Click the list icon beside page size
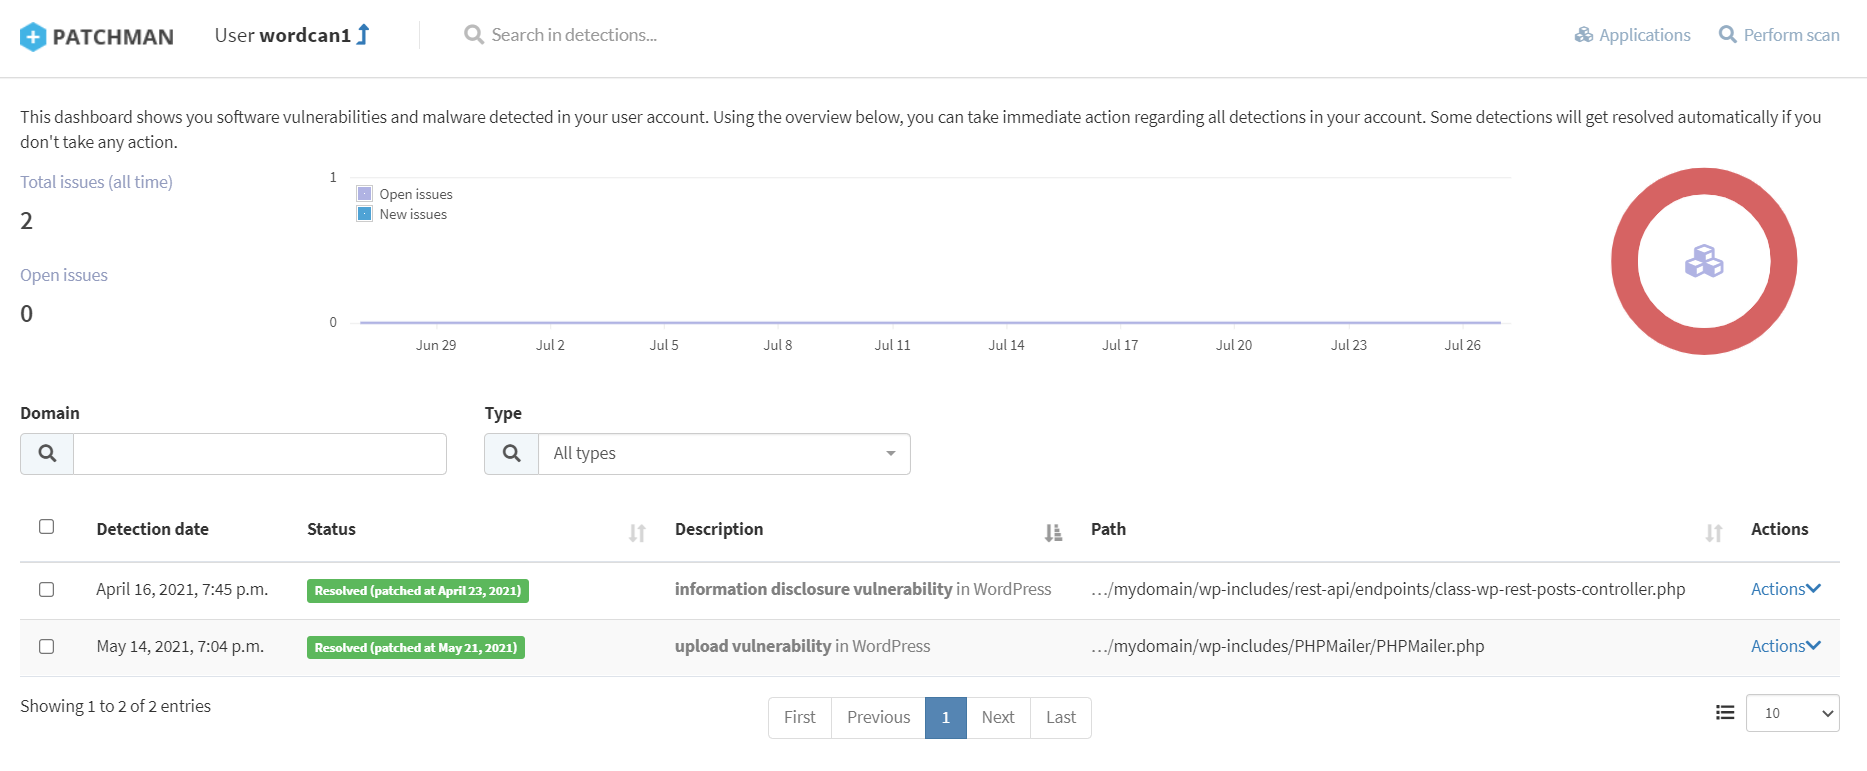 click(x=1725, y=713)
